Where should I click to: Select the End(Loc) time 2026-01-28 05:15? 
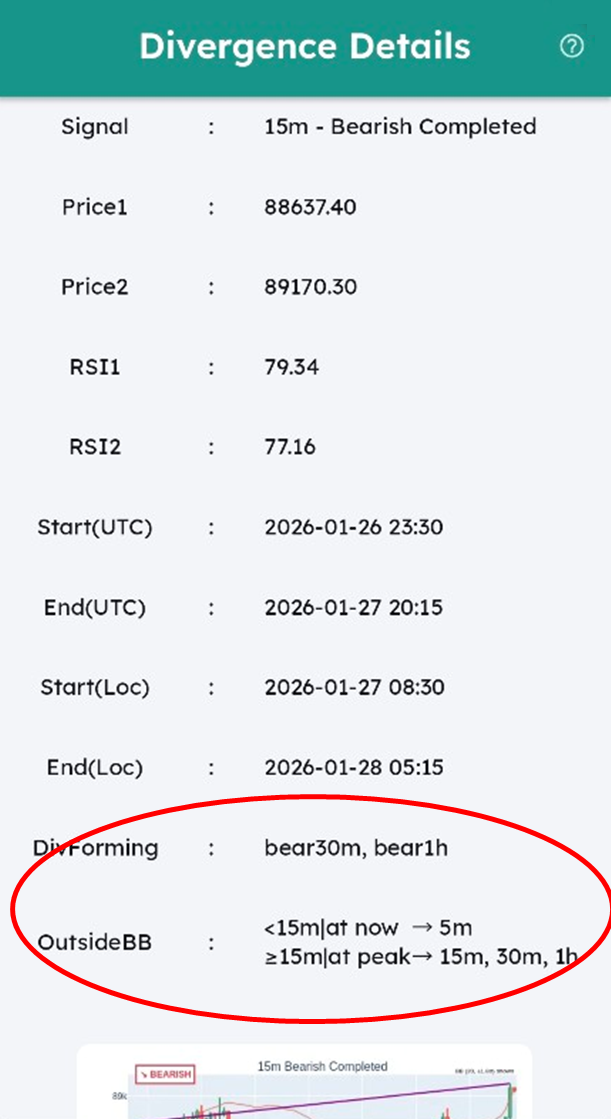click(x=354, y=767)
